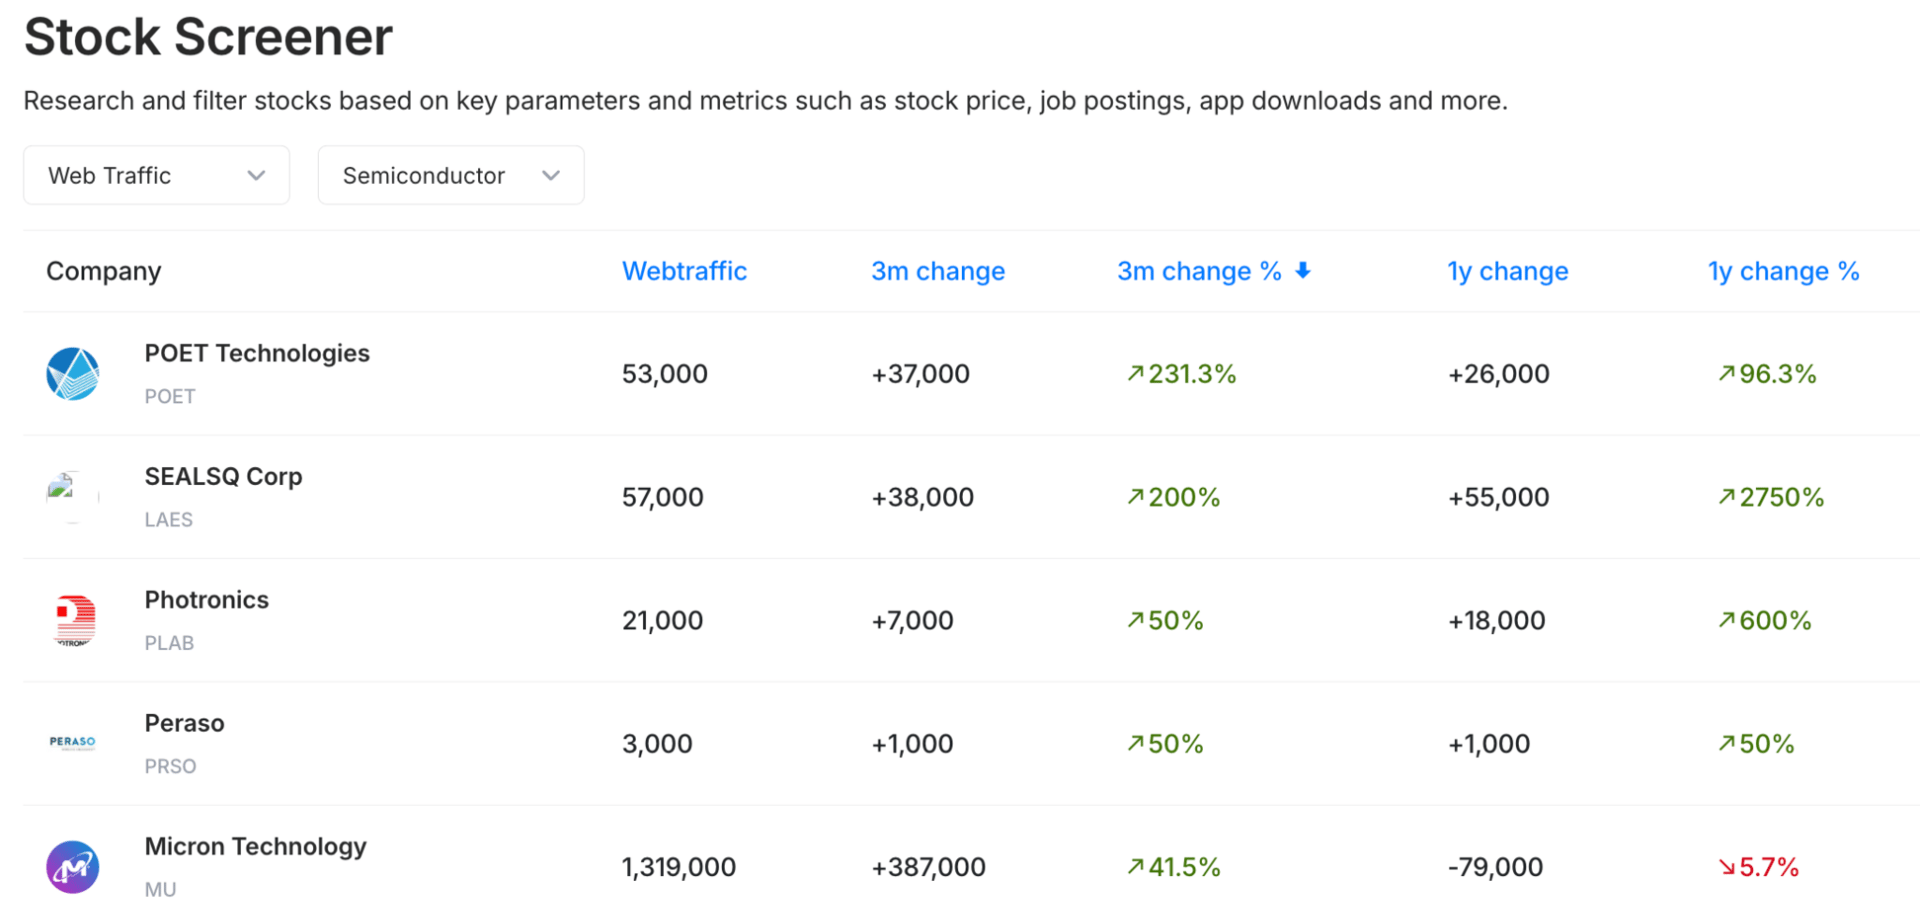Sort by the 3m change column header

937,271
